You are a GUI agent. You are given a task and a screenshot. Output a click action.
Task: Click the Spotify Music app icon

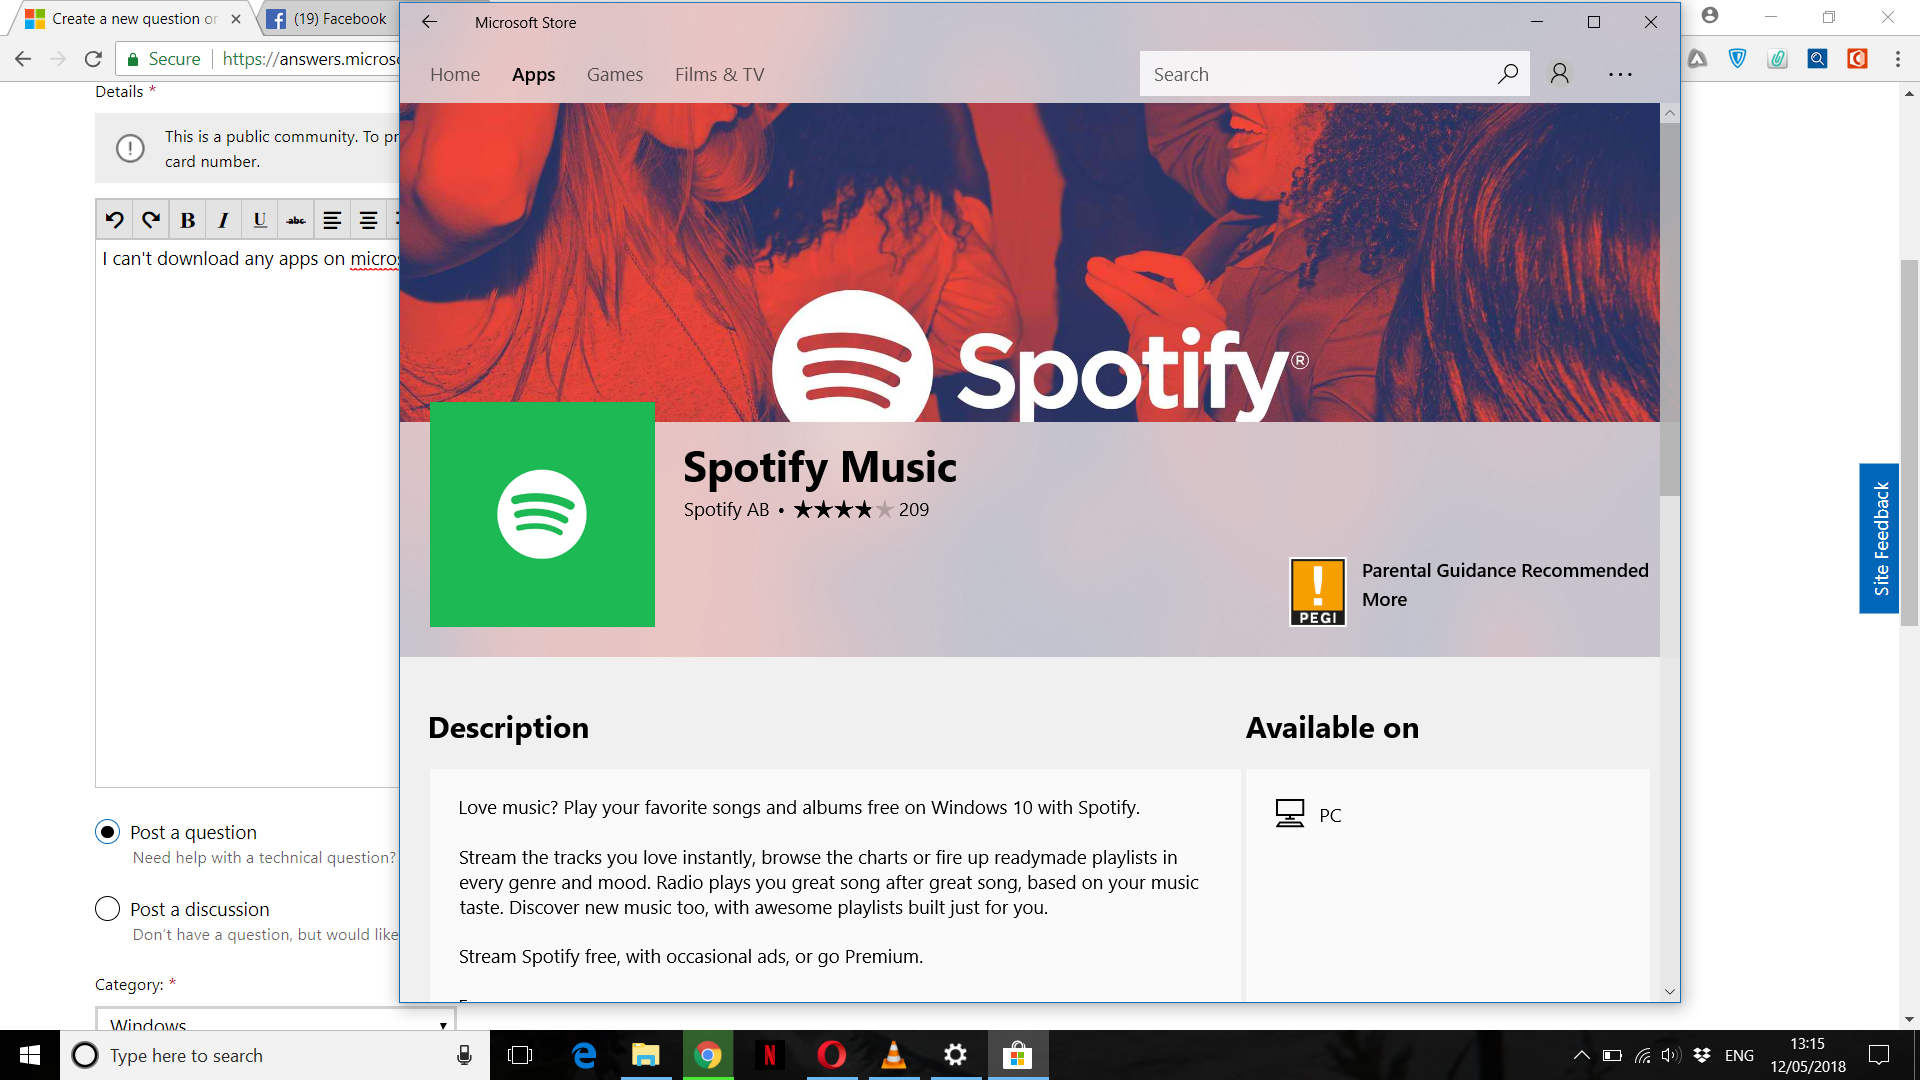(x=542, y=516)
